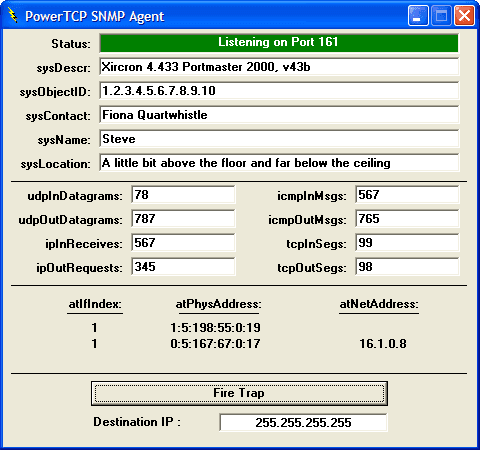This screenshot has width=480, height=450.
Task: Focus the ipOutRequests field showing 345
Action: (183, 267)
